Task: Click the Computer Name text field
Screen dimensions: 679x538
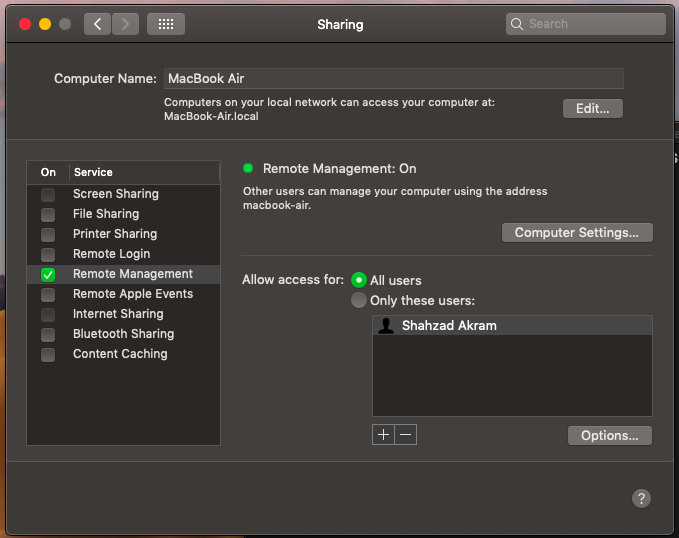Action: point(394,78)
